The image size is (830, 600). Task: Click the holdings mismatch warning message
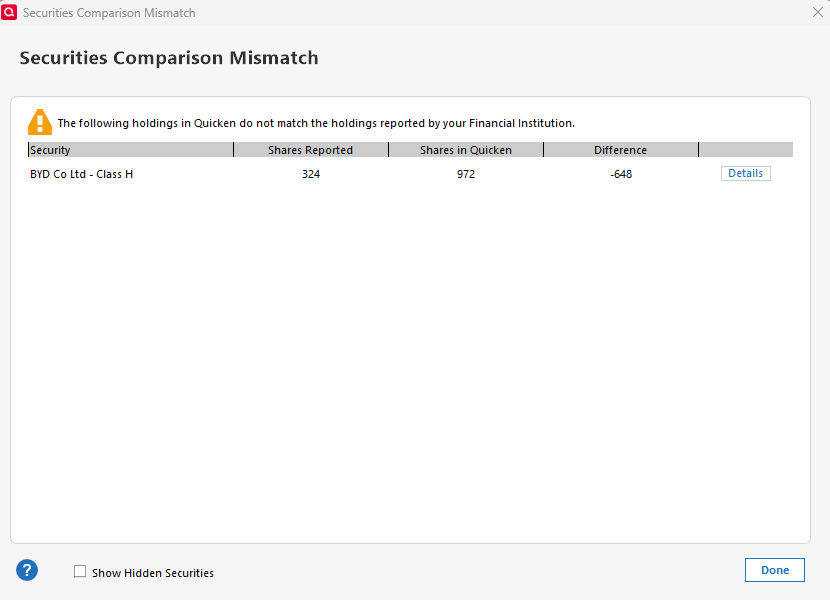pyautogui.click(x=316, y=123)
